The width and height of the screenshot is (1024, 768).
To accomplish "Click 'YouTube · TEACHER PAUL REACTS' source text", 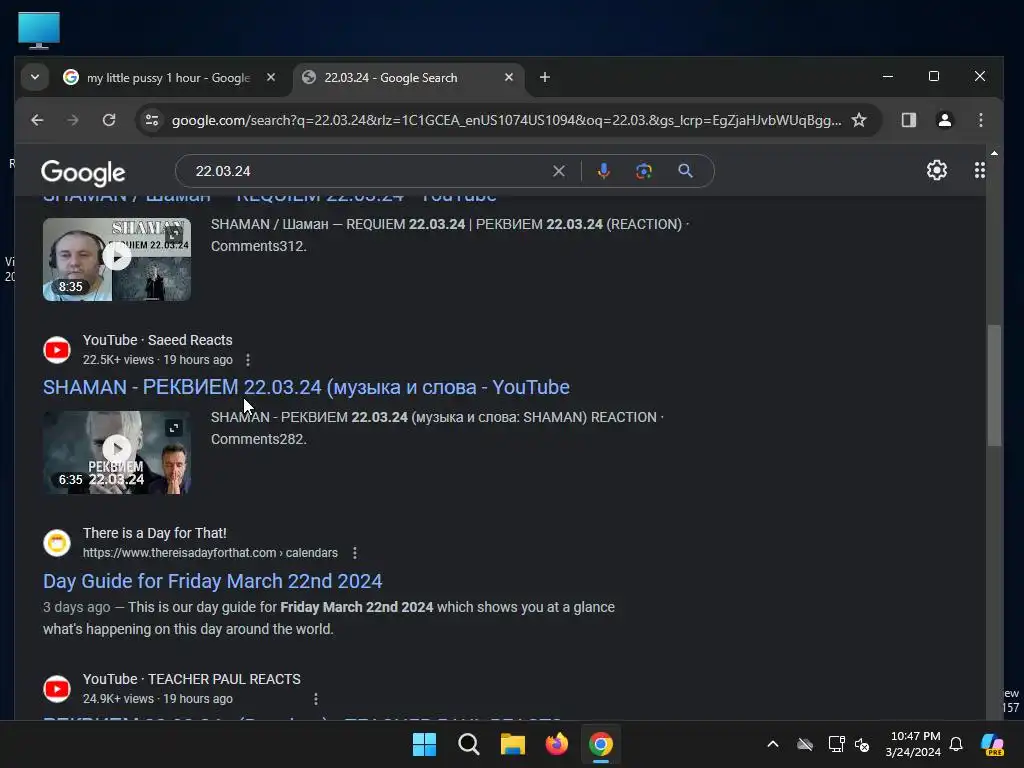I will point(191,679).
